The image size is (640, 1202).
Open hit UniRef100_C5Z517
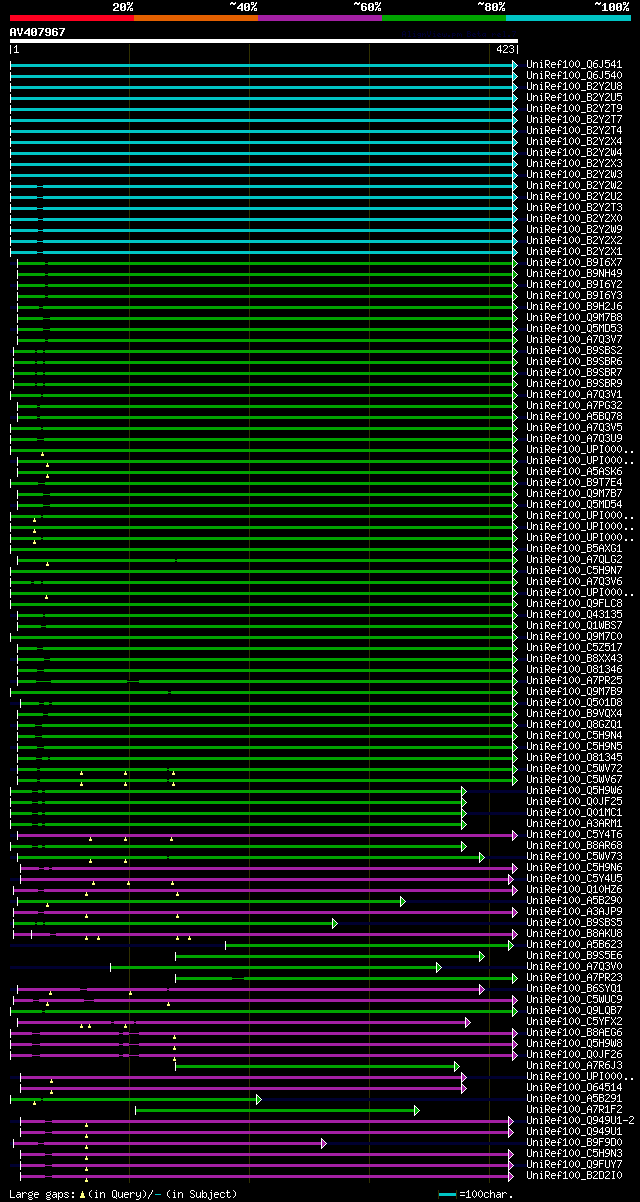pos(575,647)
